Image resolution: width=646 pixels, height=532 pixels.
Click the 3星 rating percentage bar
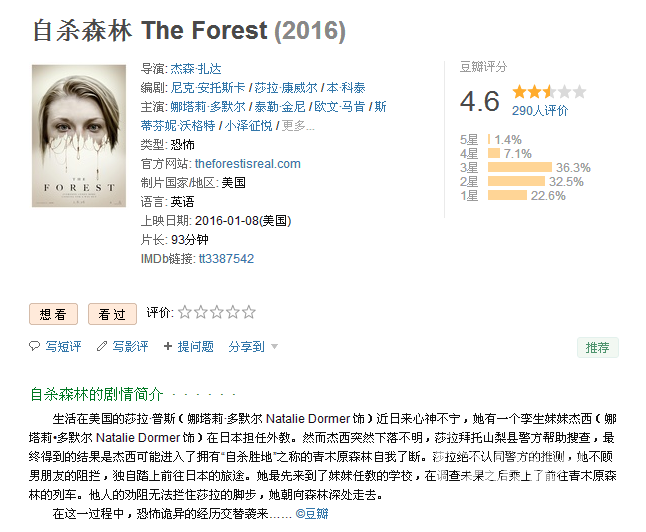point(520,167)
